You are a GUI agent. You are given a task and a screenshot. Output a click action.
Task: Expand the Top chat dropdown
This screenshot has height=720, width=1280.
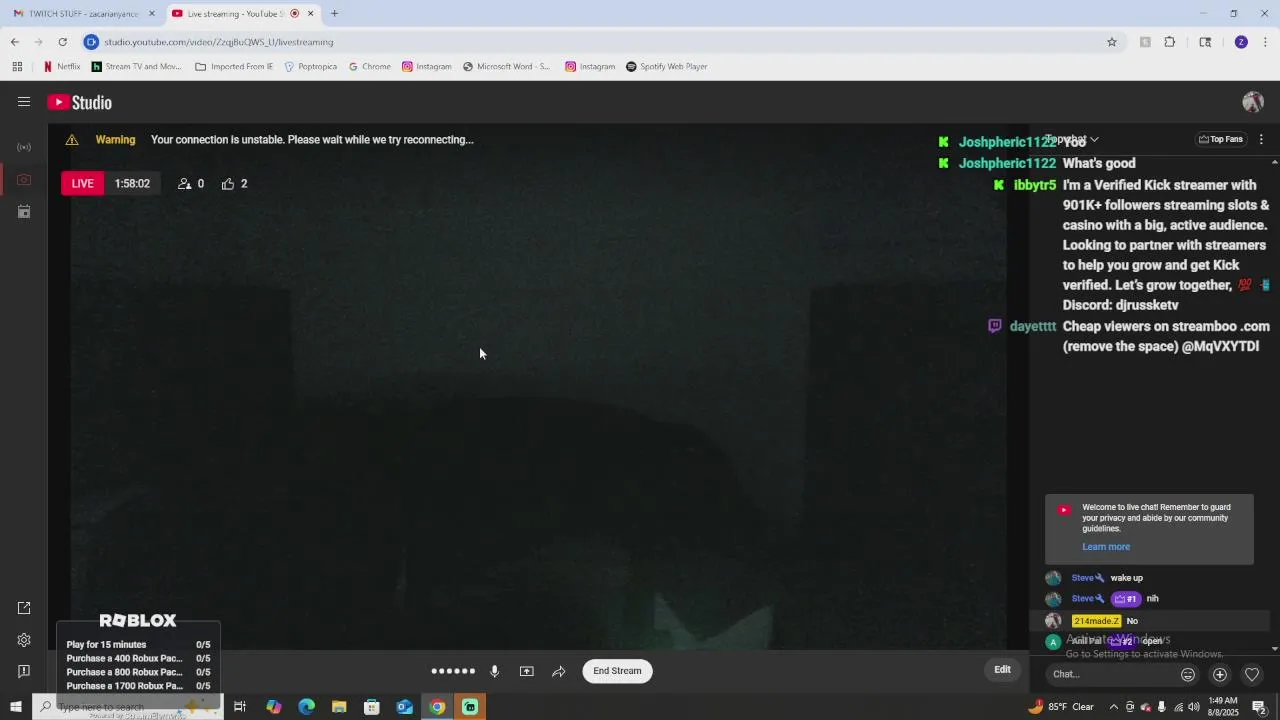point(1072,139)
